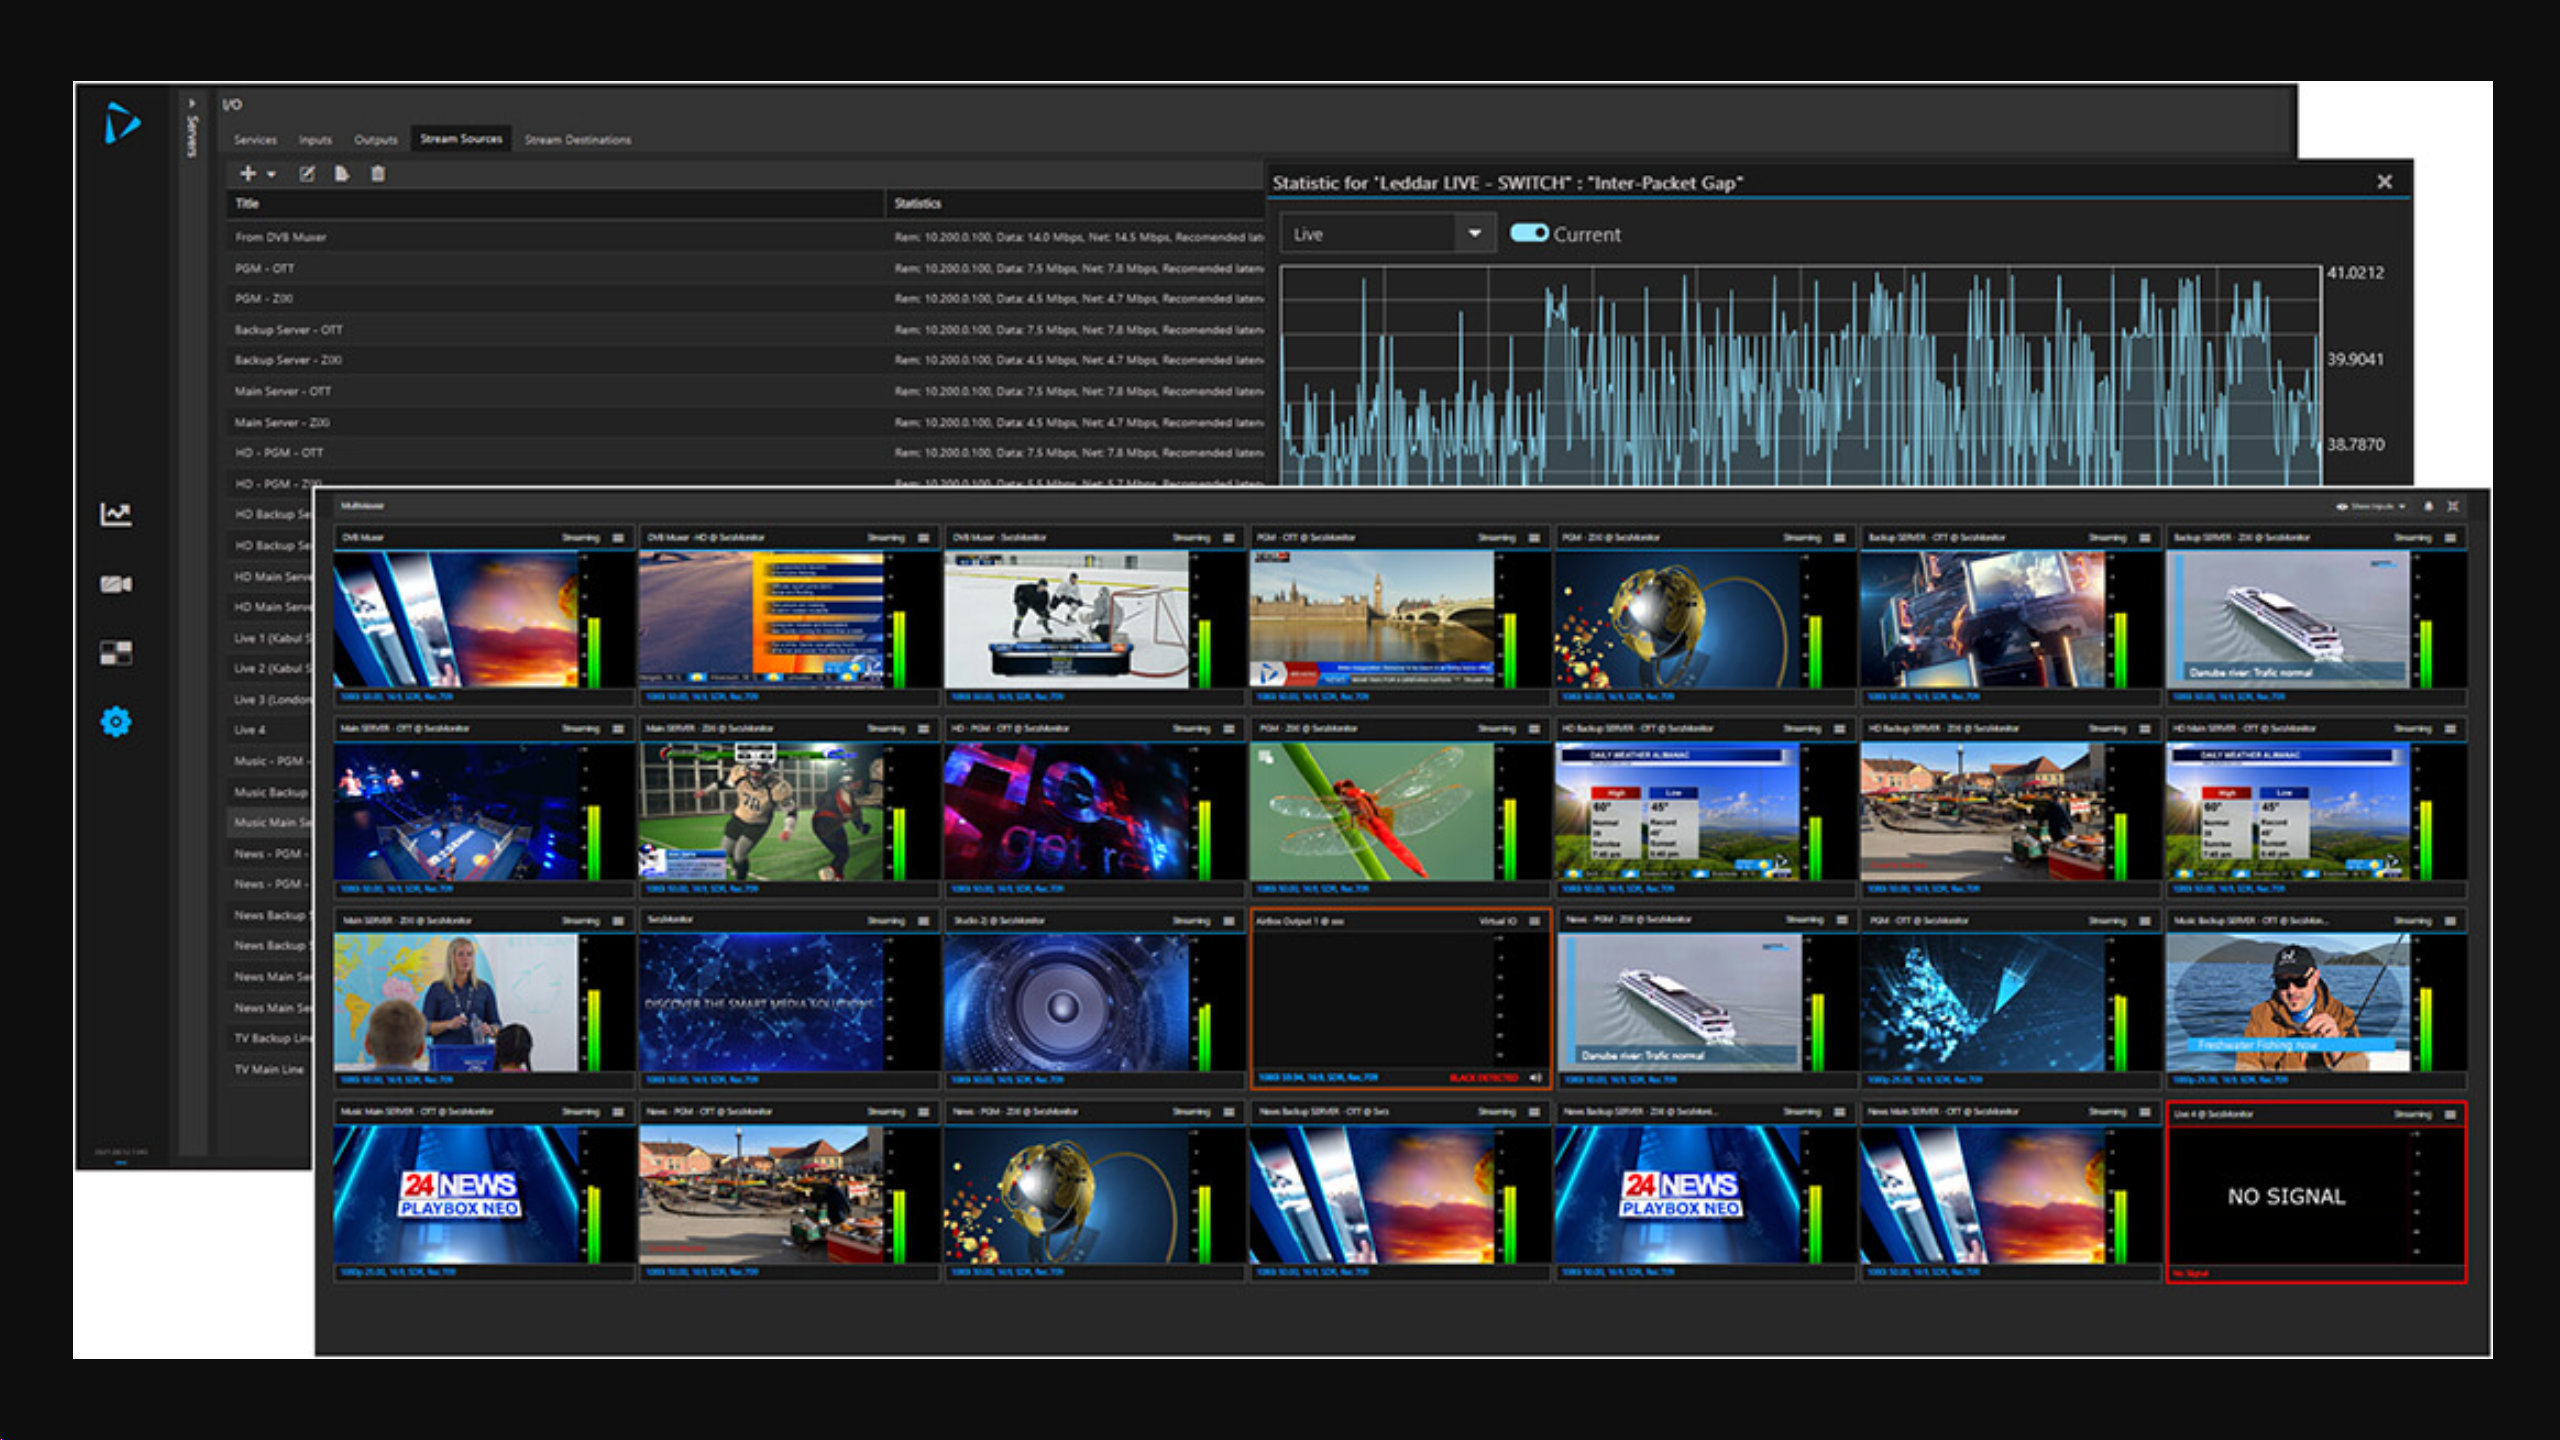Click the blue PlayBox play-arrow logo
The height and width of the screenshot is (1440, 2560).
click(x=121, y=122)
